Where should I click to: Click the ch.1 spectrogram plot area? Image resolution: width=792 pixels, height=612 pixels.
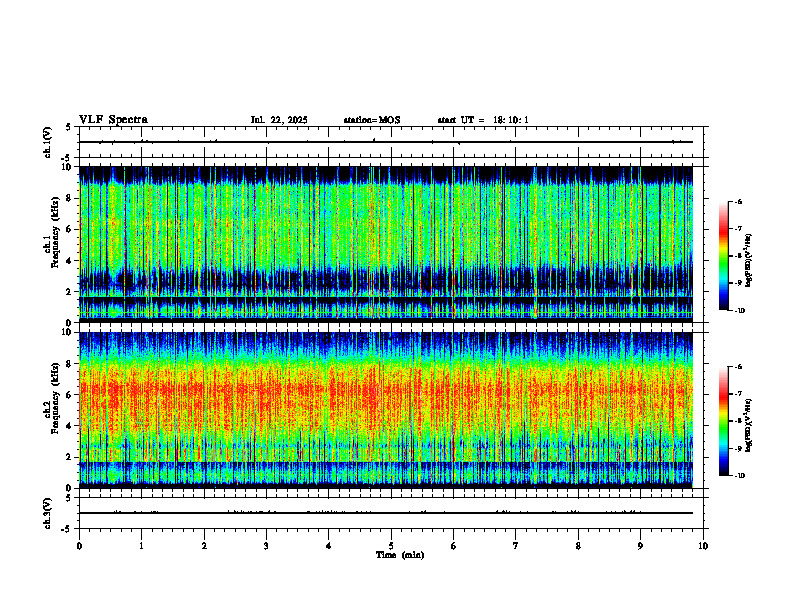pyautogui.click(x=386, y=244)
